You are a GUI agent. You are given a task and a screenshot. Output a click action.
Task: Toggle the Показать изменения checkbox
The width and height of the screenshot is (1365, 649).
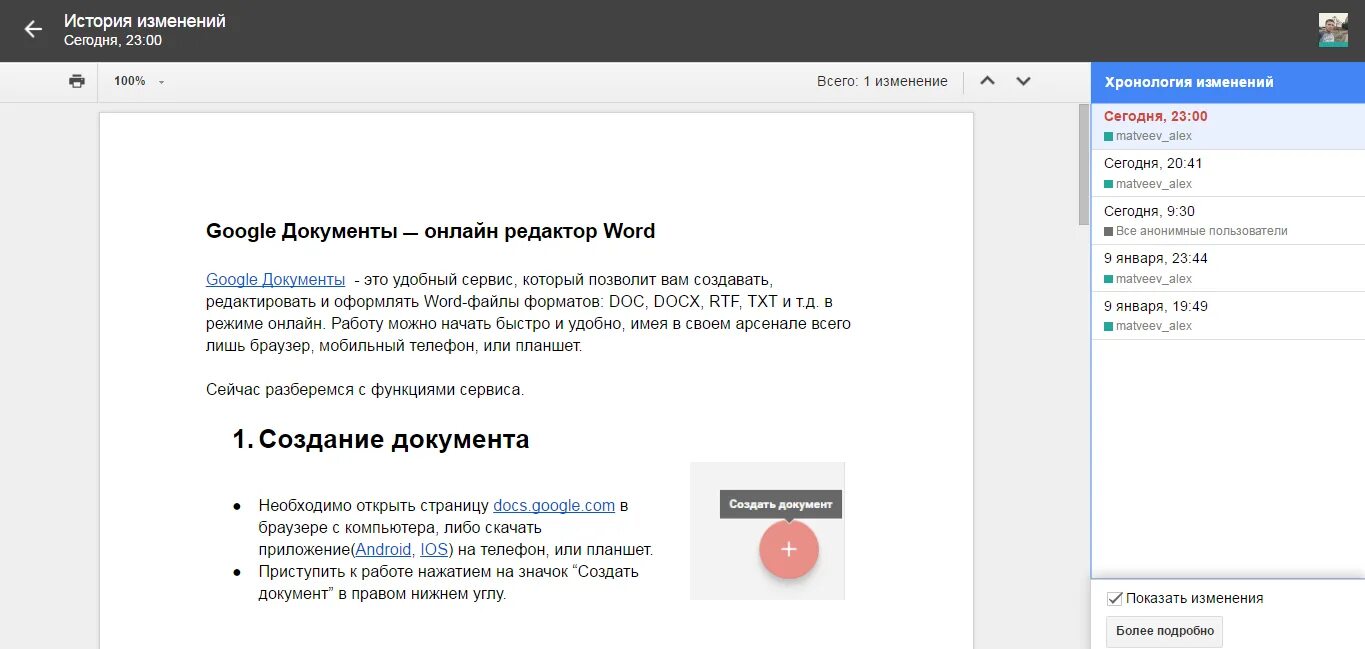1114,598
